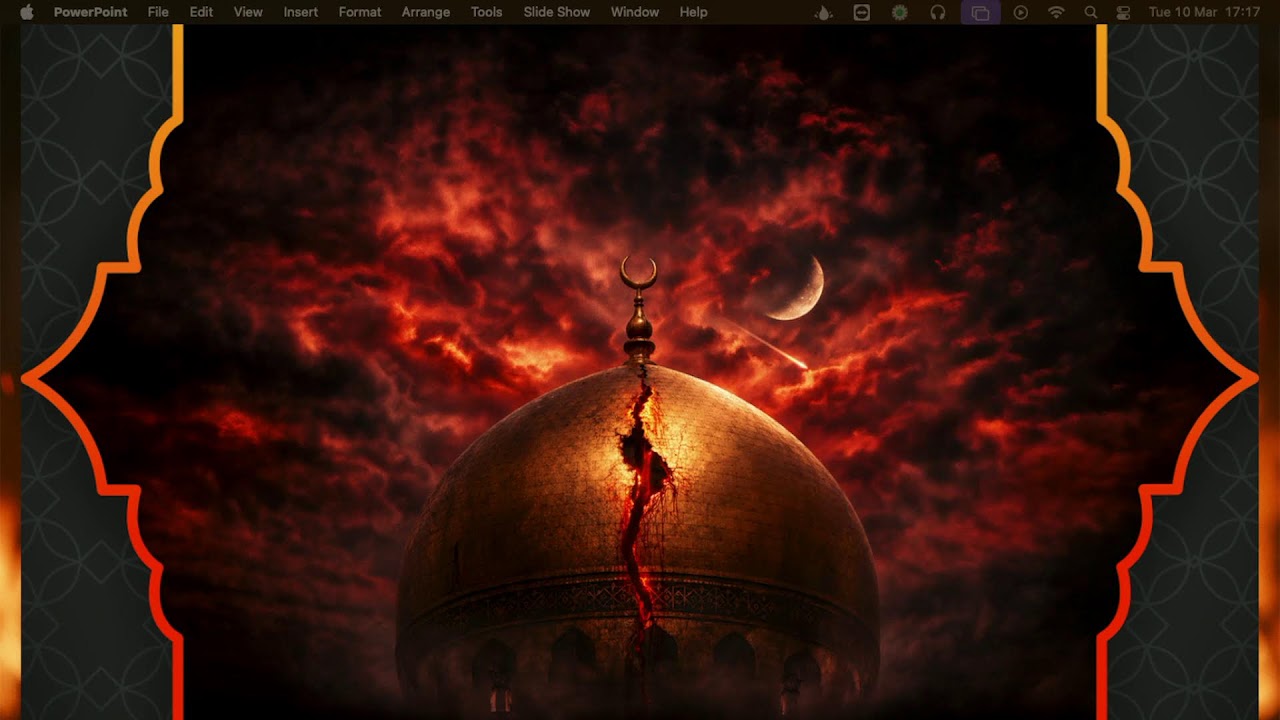Open the Window menu
The width and height of the screenshot is (1280, 720).
[x=635, y=12]
